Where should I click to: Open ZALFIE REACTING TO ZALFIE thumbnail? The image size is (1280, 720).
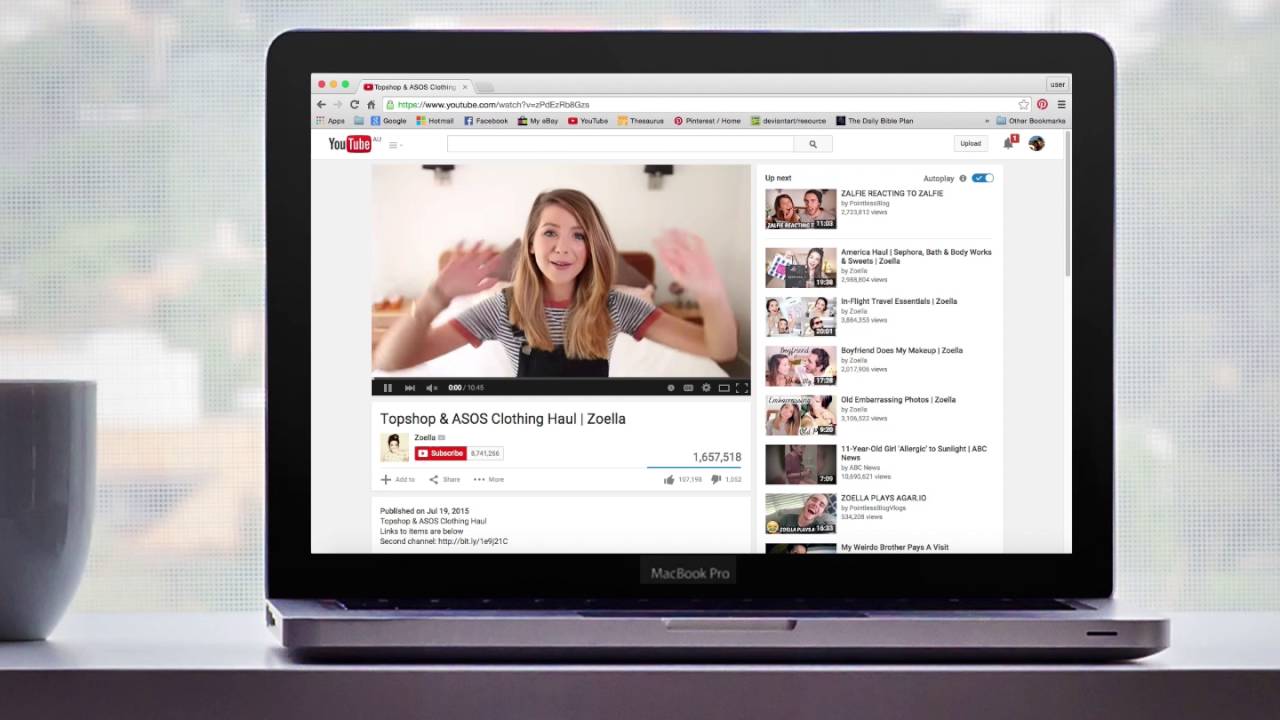[801, 209]
